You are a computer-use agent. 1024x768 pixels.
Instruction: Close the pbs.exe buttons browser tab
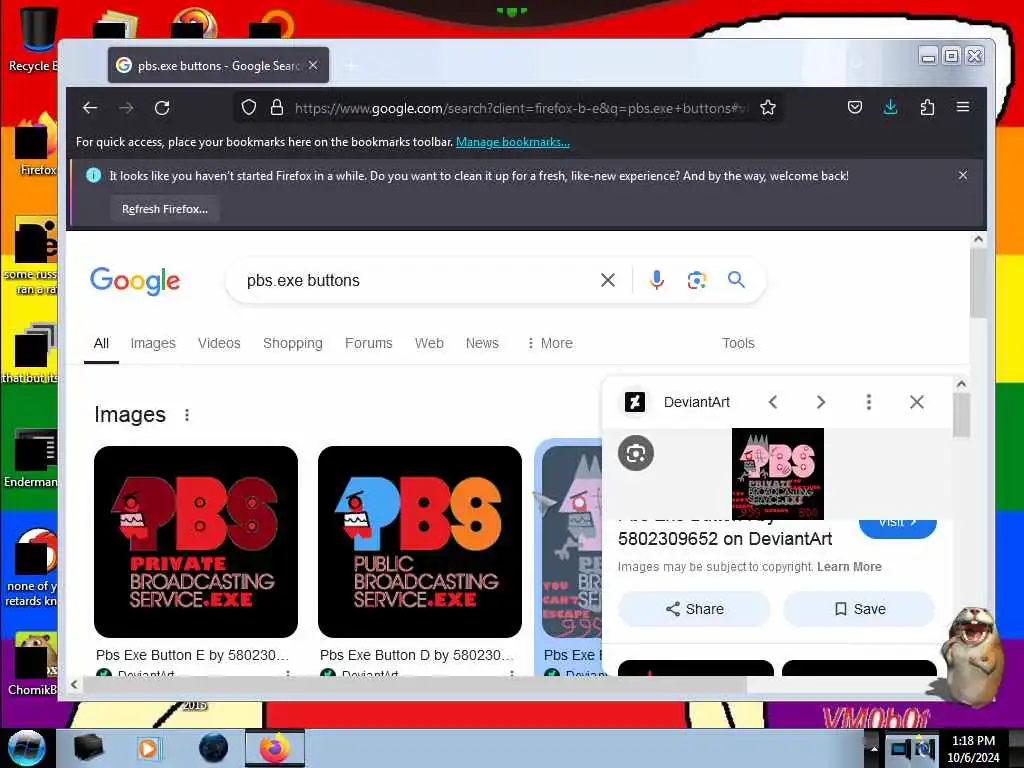[x=313, y=65]
